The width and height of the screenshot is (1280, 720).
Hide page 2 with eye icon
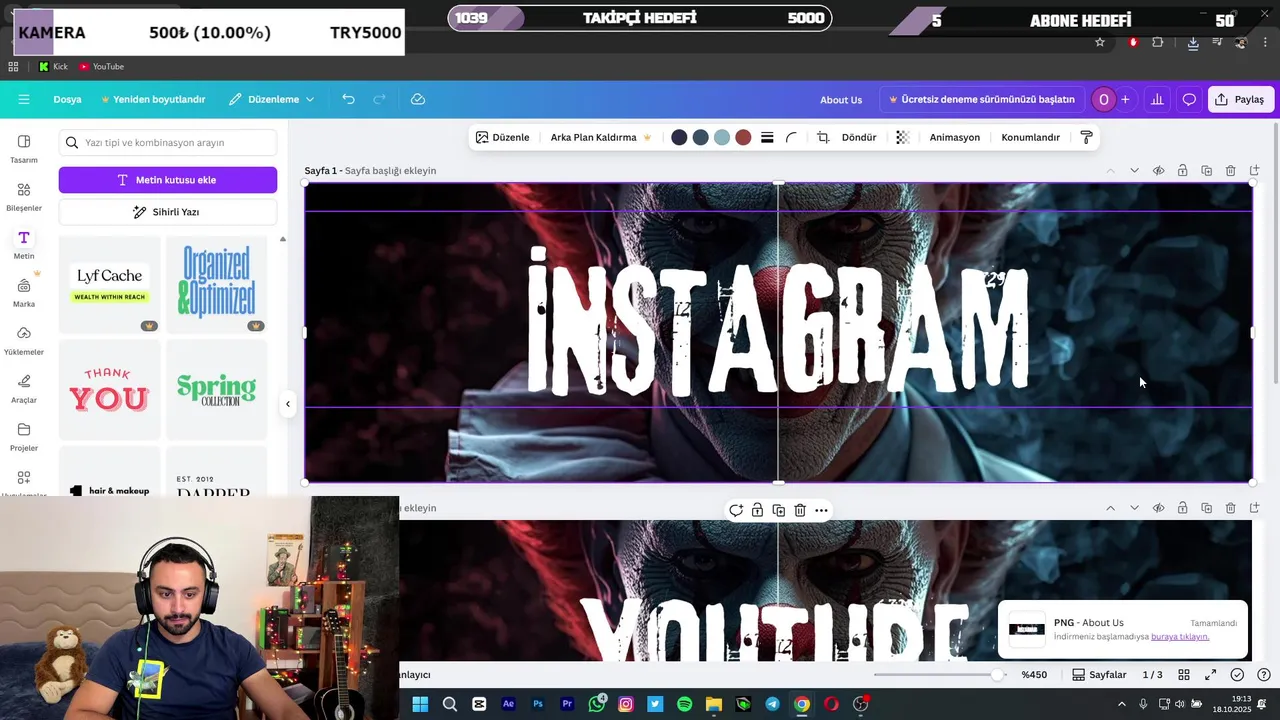[1158, 508]
